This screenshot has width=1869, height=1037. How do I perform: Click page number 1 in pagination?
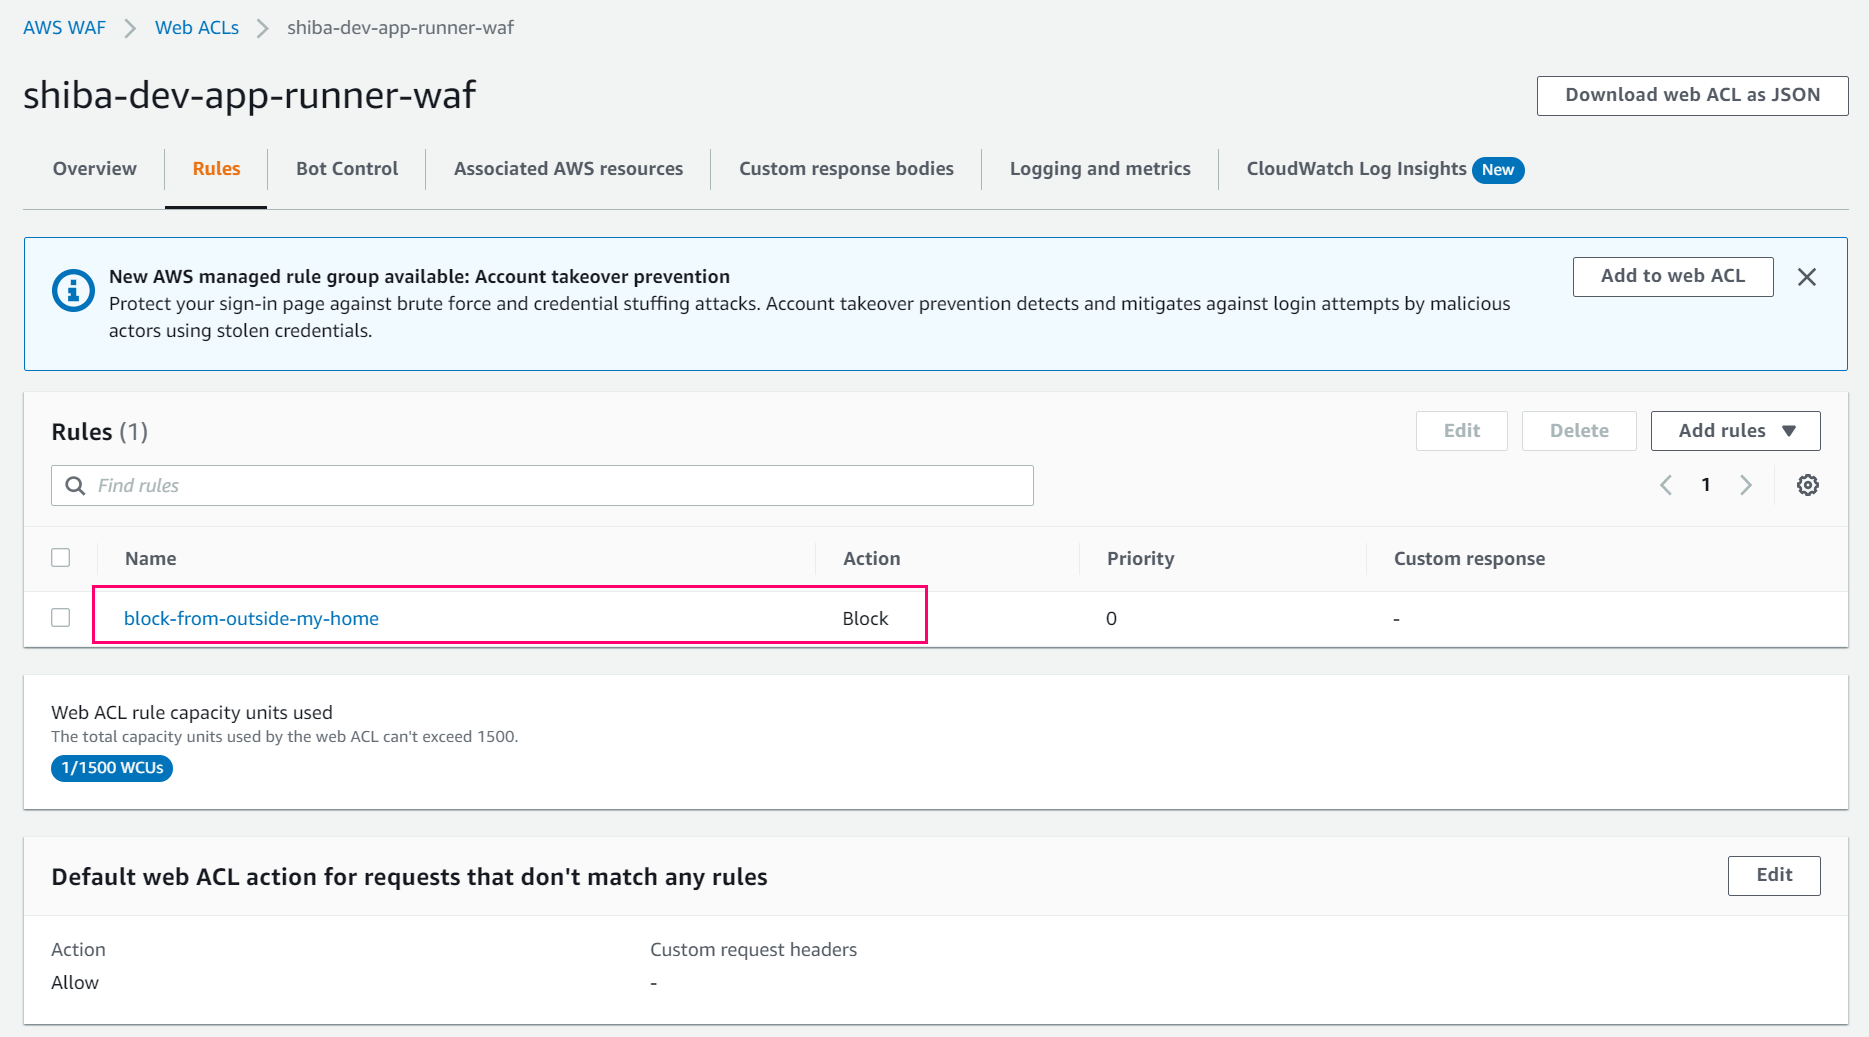coord(1706,485)
